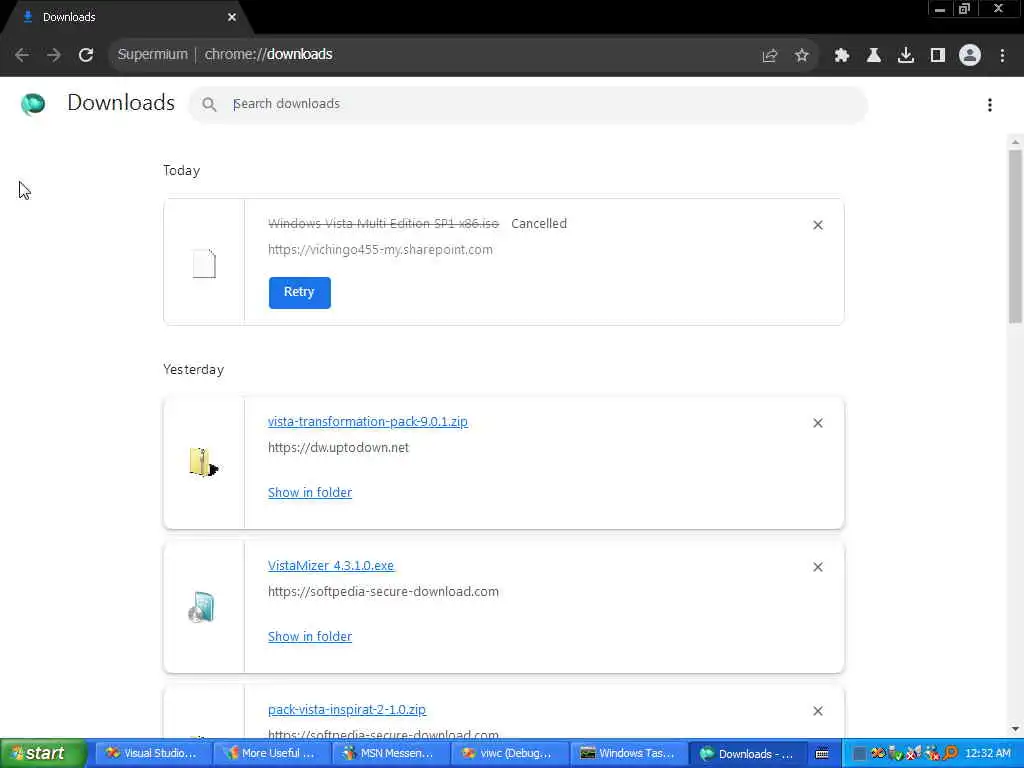Open the Windows start button
This screenshot has height=768, width=1024.
pyautogui.click(x=43, y=753)
